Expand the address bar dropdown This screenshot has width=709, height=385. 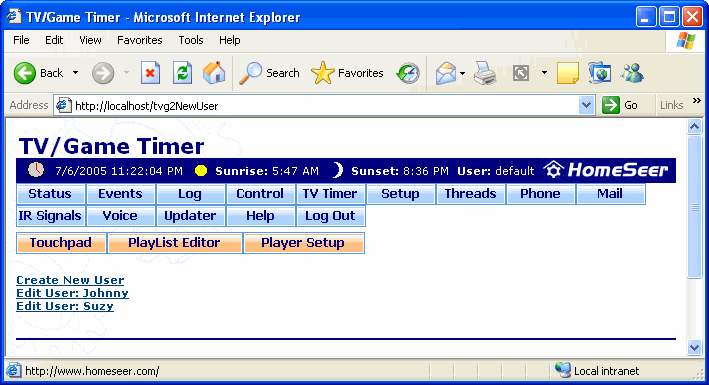click(586, 105)
